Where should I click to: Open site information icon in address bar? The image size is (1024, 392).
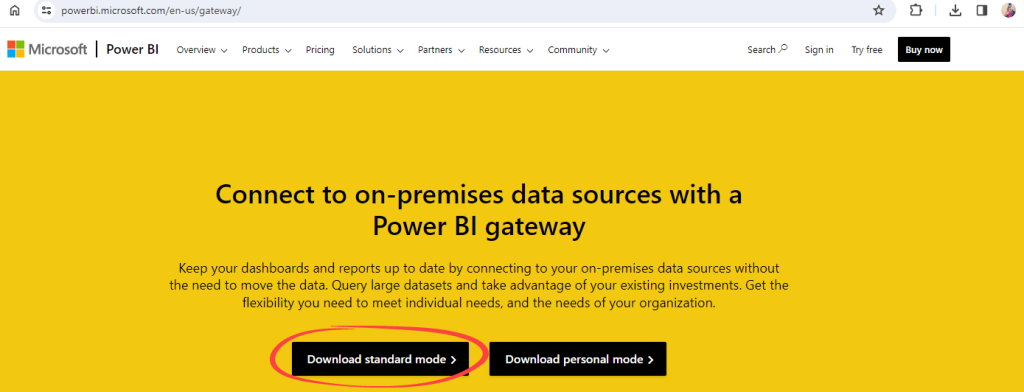click(46, 10)
